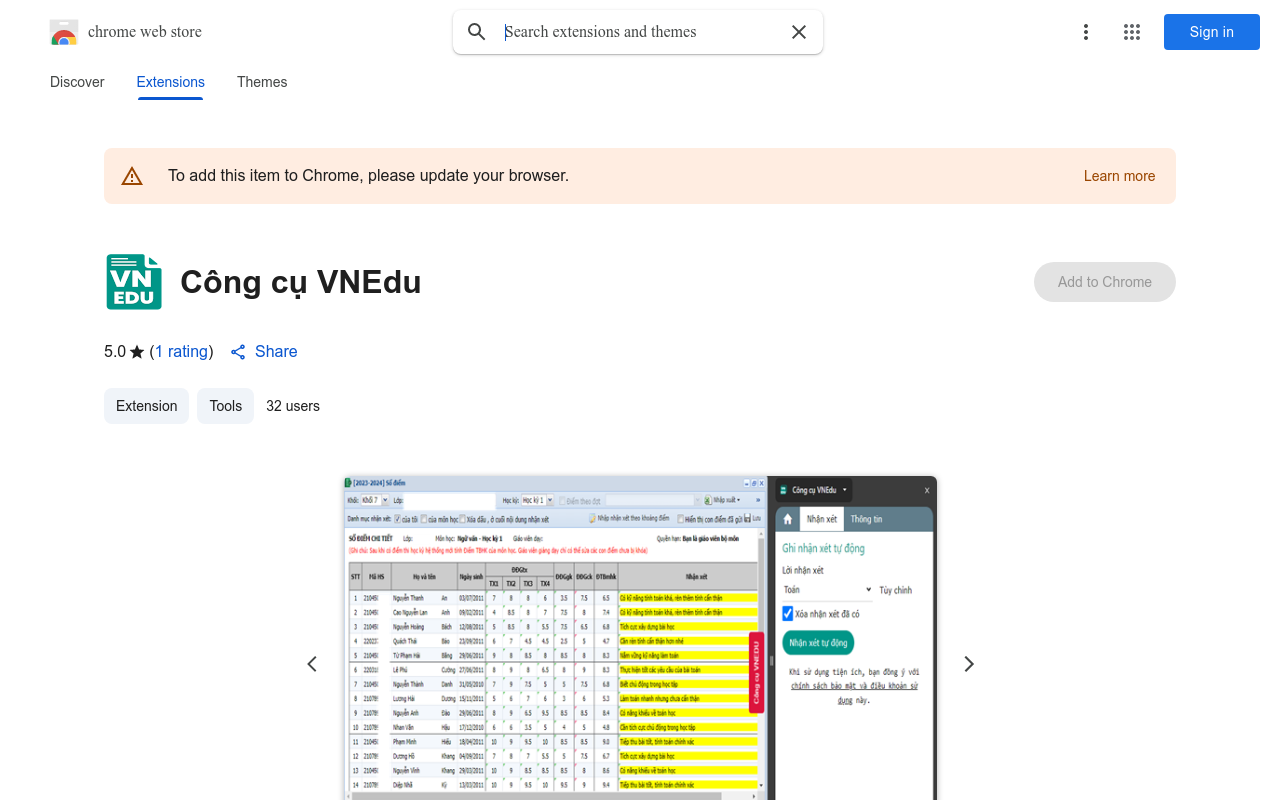Click the VNEdu extension logo
The image size is (1280, 800).
[x=133, y=282]
